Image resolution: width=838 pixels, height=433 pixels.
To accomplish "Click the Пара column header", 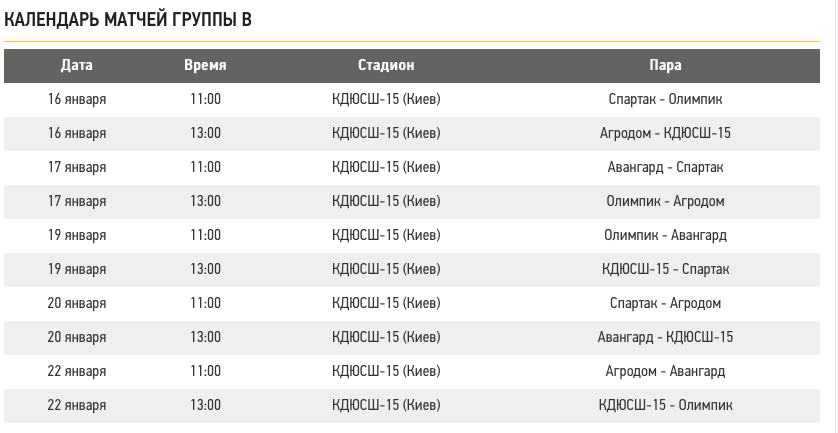I will (x=665, y=65).
